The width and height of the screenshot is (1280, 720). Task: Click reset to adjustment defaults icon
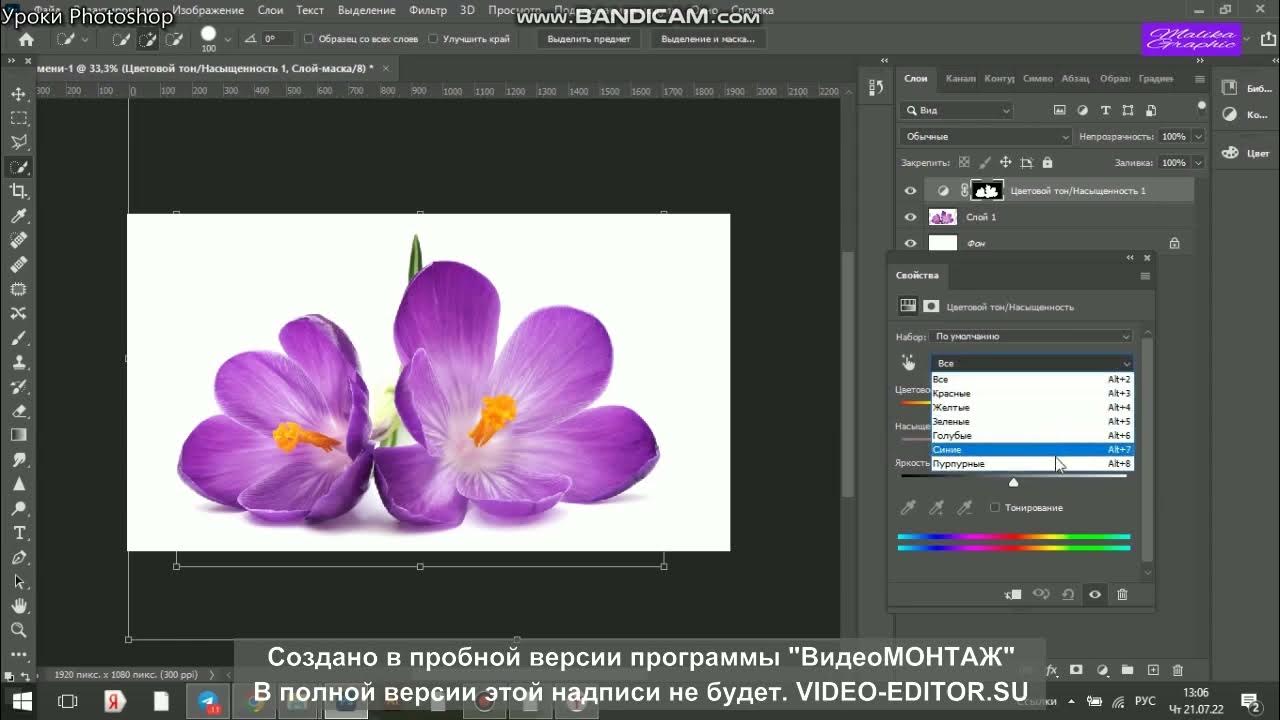pyautogui.click(x=1068, y=594)
